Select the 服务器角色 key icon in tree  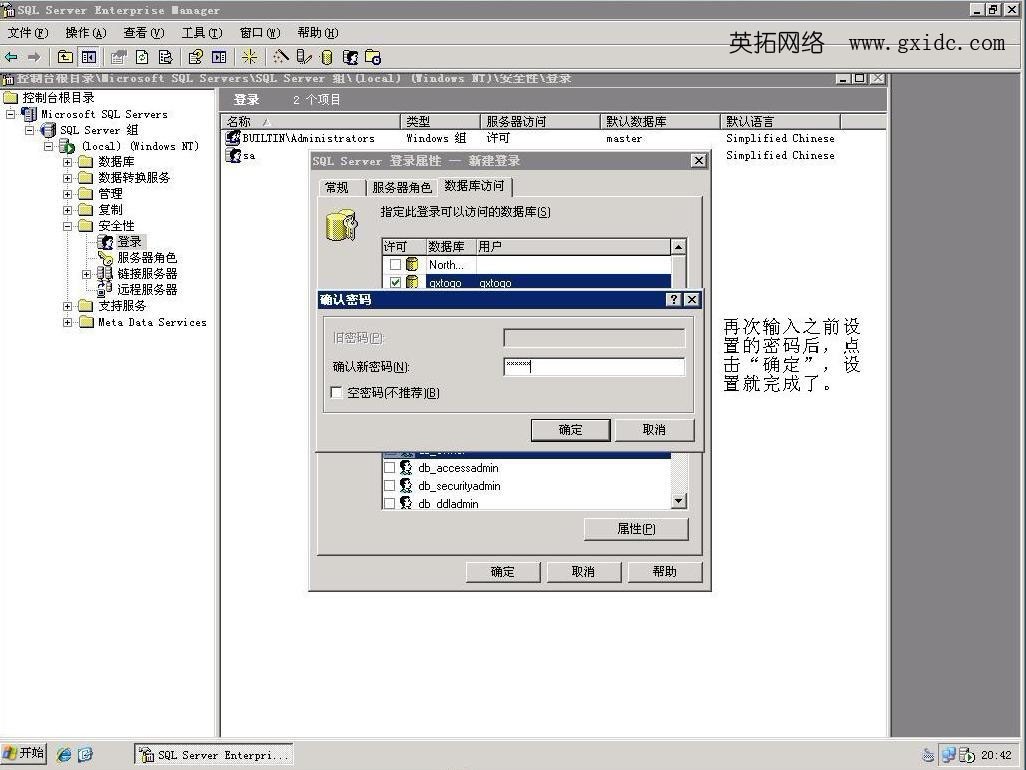[105, 258]
